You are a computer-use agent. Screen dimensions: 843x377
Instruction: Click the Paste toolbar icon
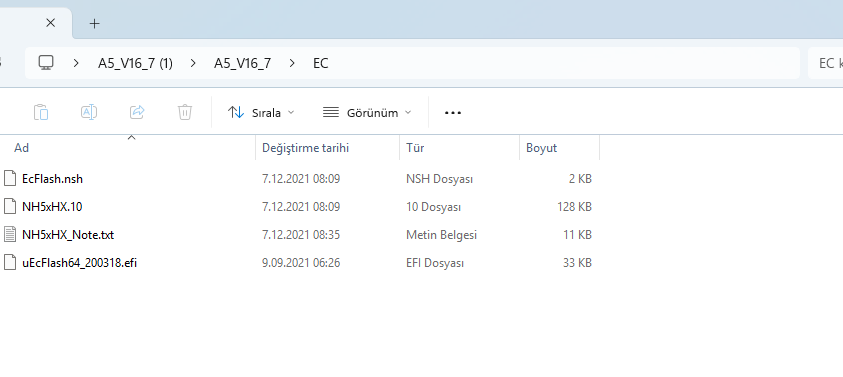41,112
